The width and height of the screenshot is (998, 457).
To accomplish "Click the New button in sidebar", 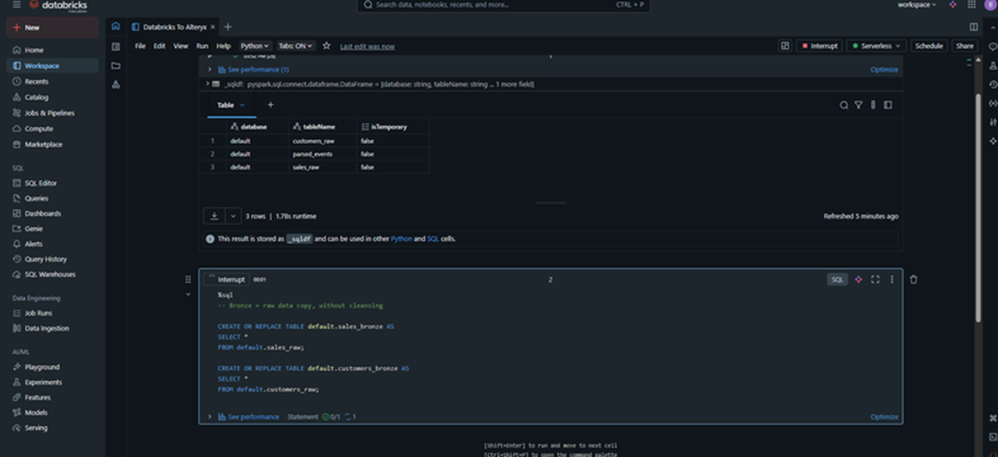I will point(52,27).
